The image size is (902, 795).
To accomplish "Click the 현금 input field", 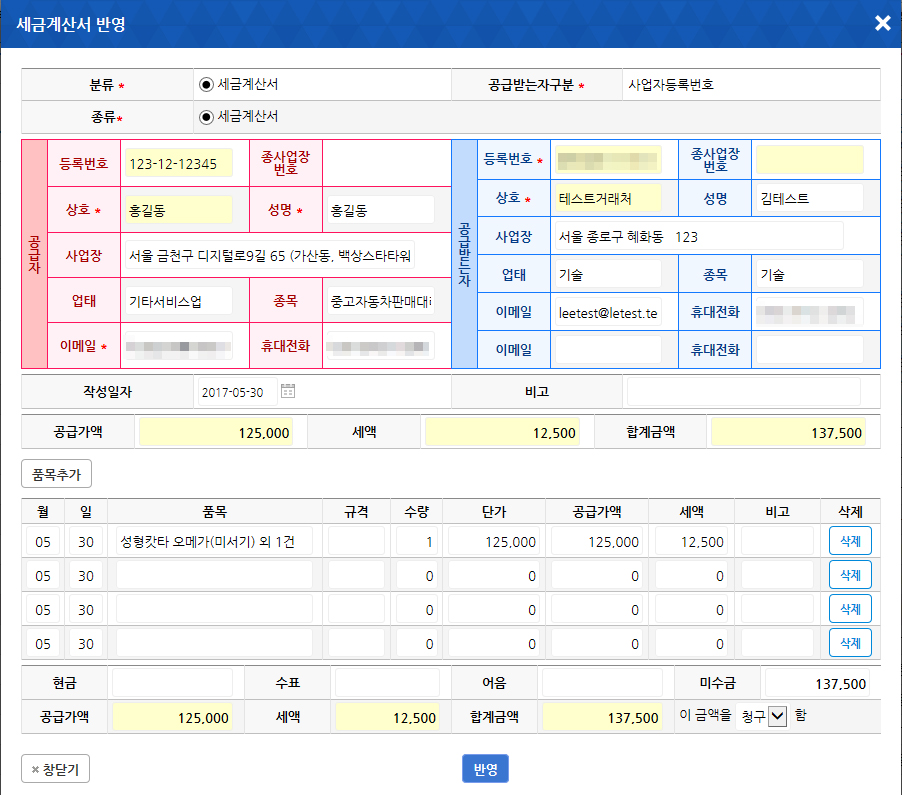I will tap(173, 683).
